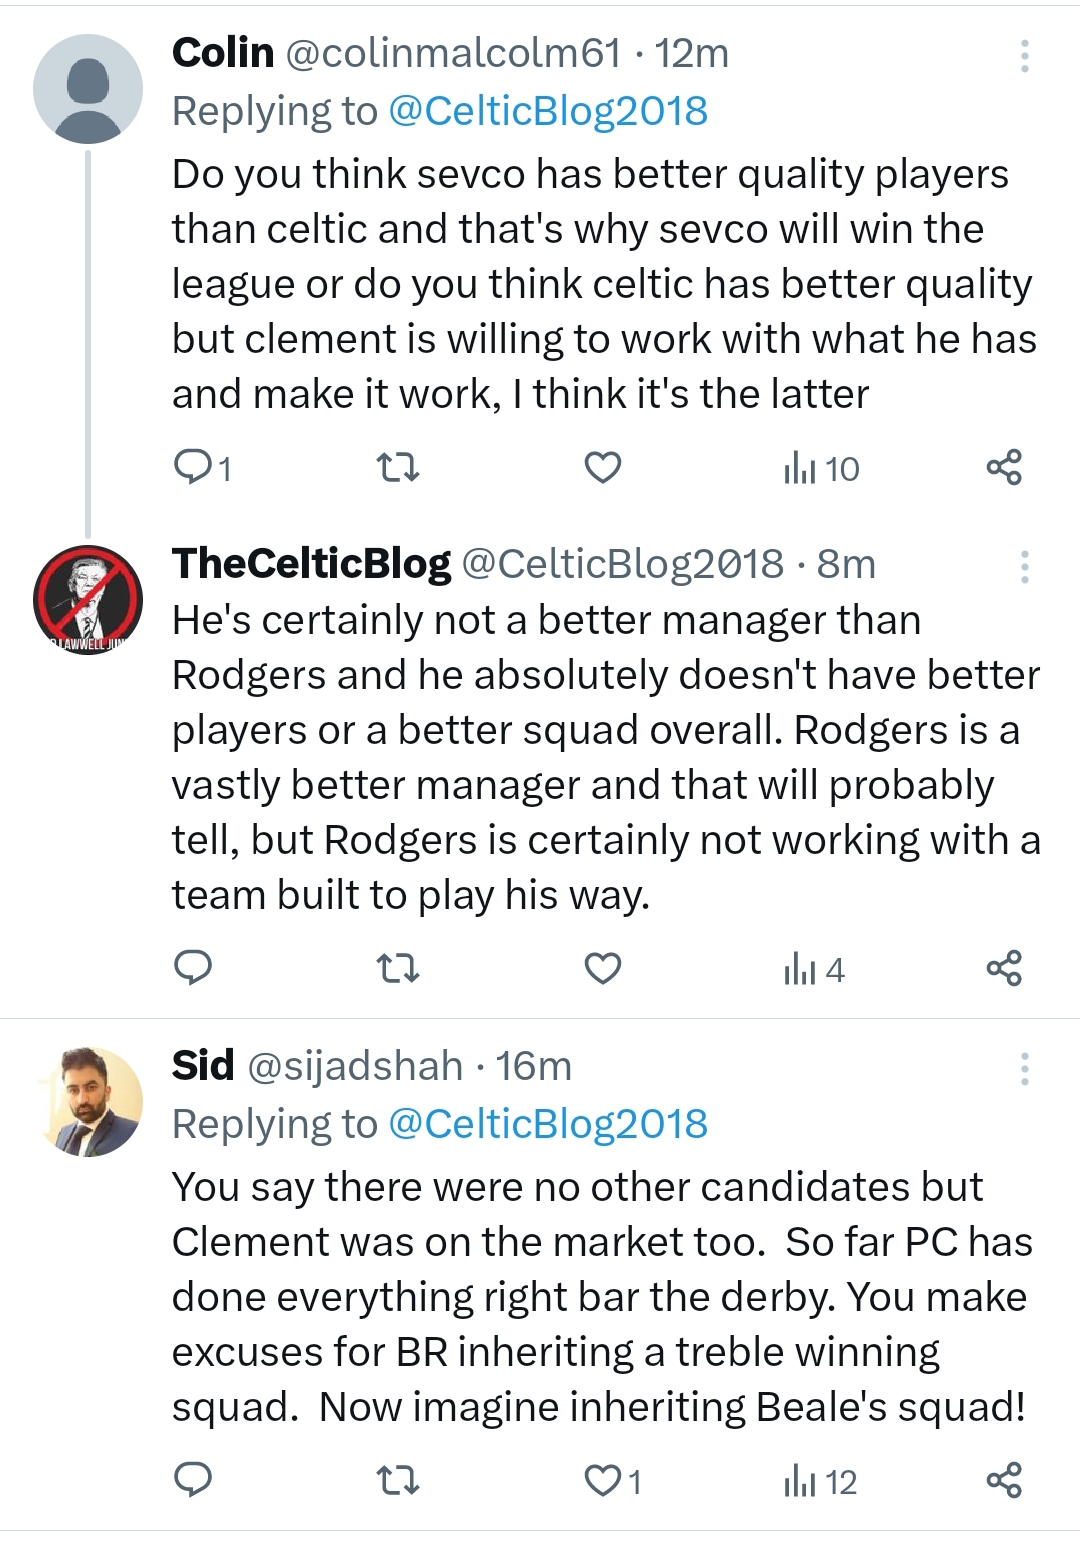Like Sid's tweet about Clement
1080x1542 pixels.
click(x=602, y=1480)
